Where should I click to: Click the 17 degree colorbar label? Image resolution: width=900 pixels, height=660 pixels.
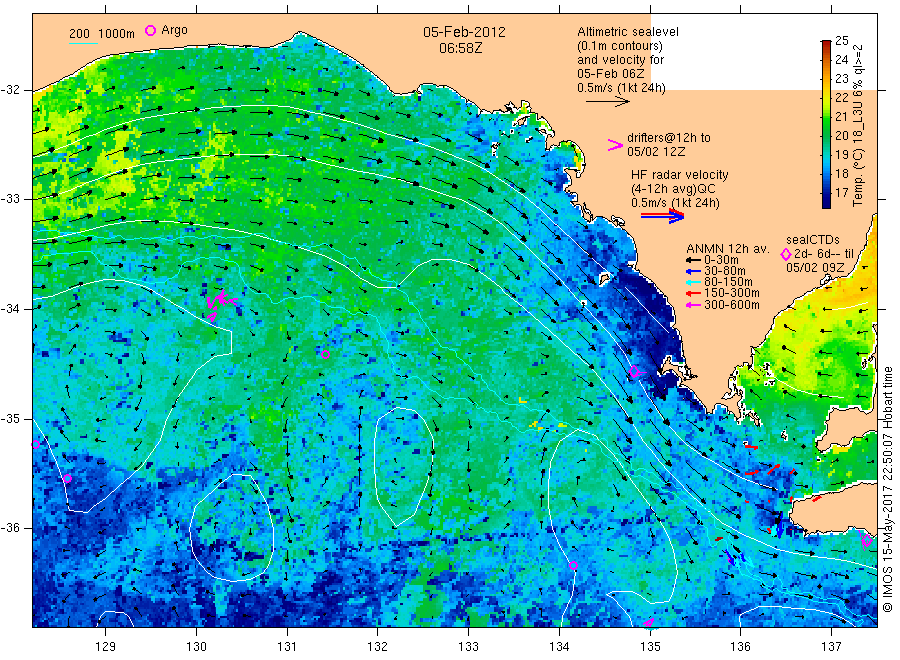(841, 192)
